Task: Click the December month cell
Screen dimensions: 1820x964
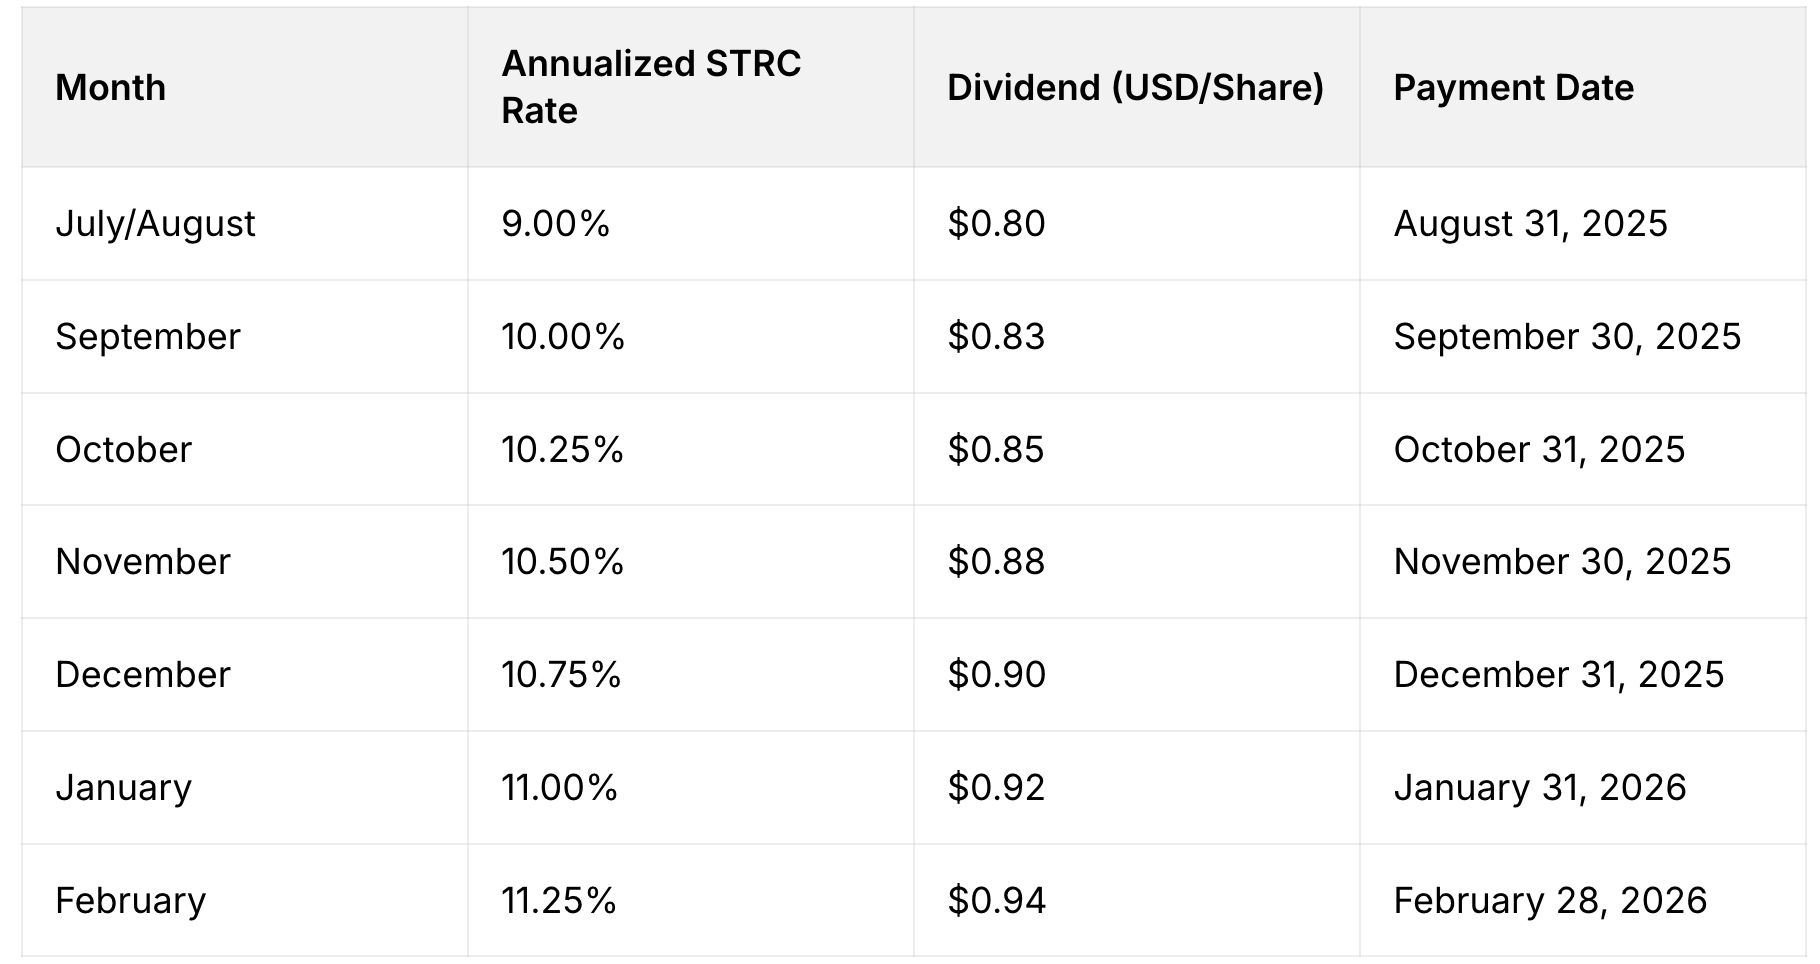Action: (143, 674)
